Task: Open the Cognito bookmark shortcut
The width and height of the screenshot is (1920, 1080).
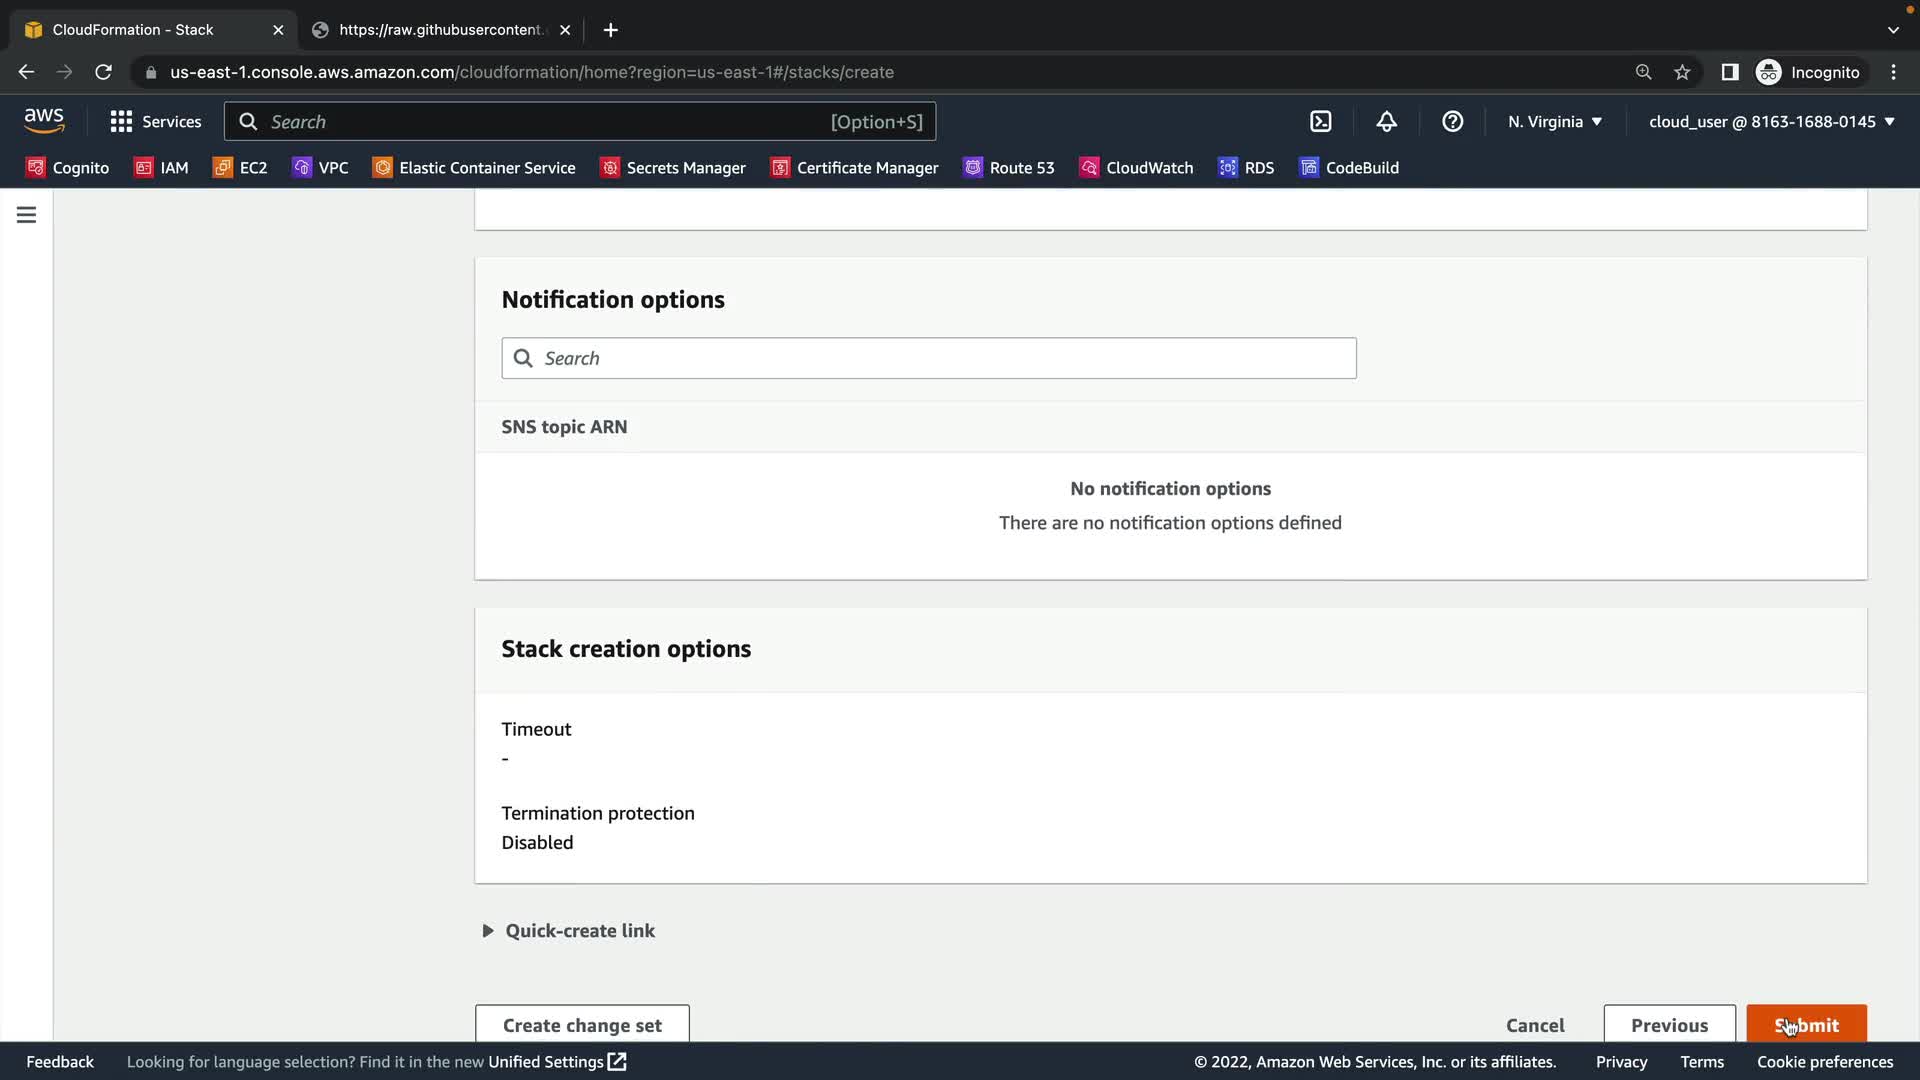Action: point(67,167)
